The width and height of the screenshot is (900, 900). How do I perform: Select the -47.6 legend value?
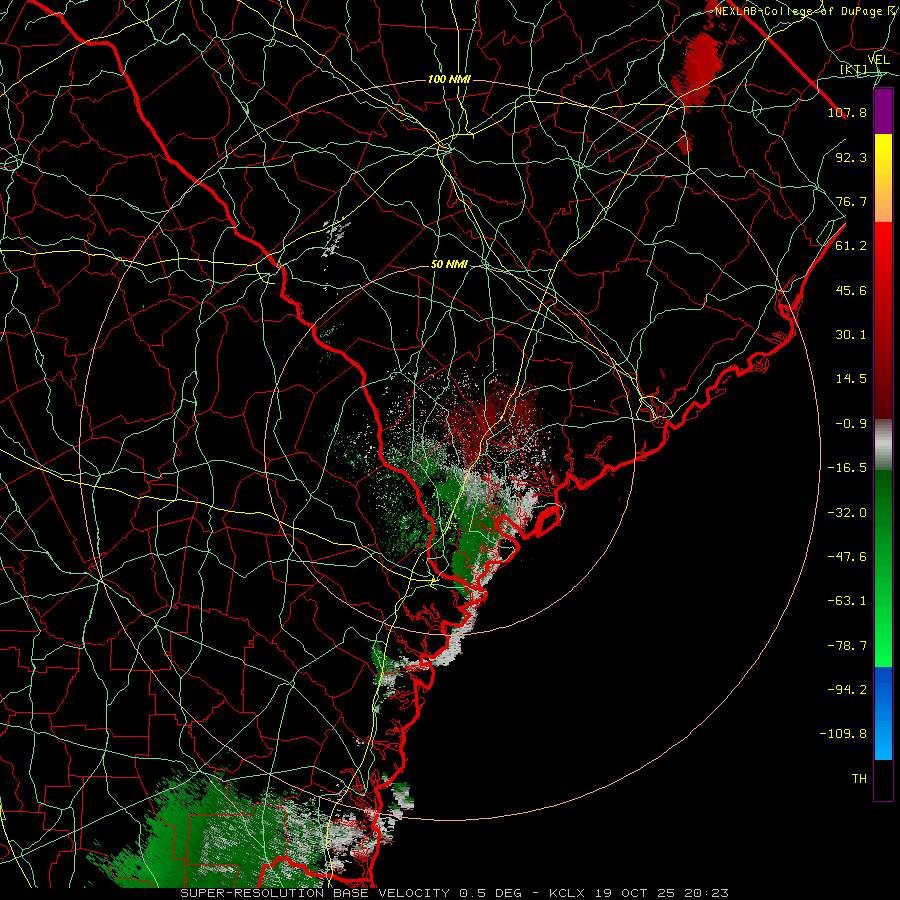click(x=847, y=557)
